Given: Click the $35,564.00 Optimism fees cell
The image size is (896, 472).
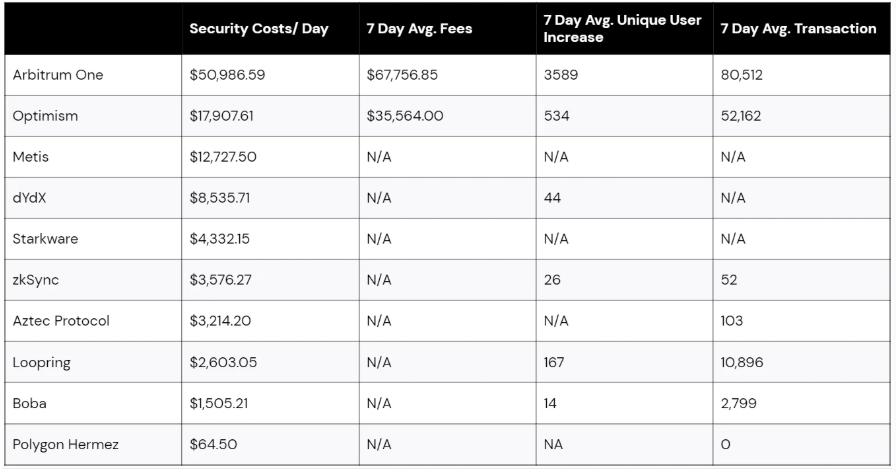Looking at the screenshot, I should [x=405, y=116].
